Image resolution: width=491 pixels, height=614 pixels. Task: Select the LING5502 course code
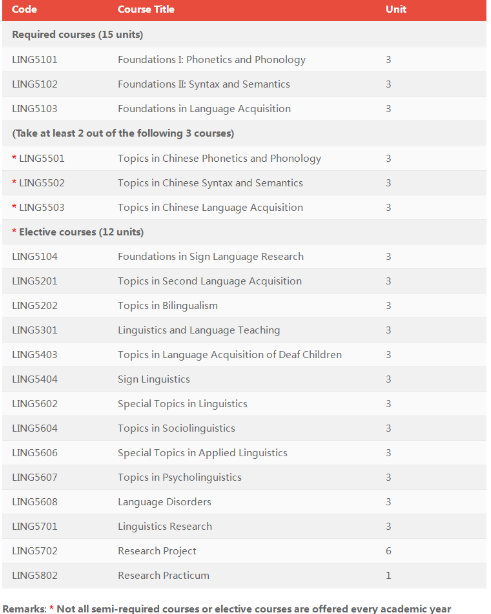tap(42, 183)
